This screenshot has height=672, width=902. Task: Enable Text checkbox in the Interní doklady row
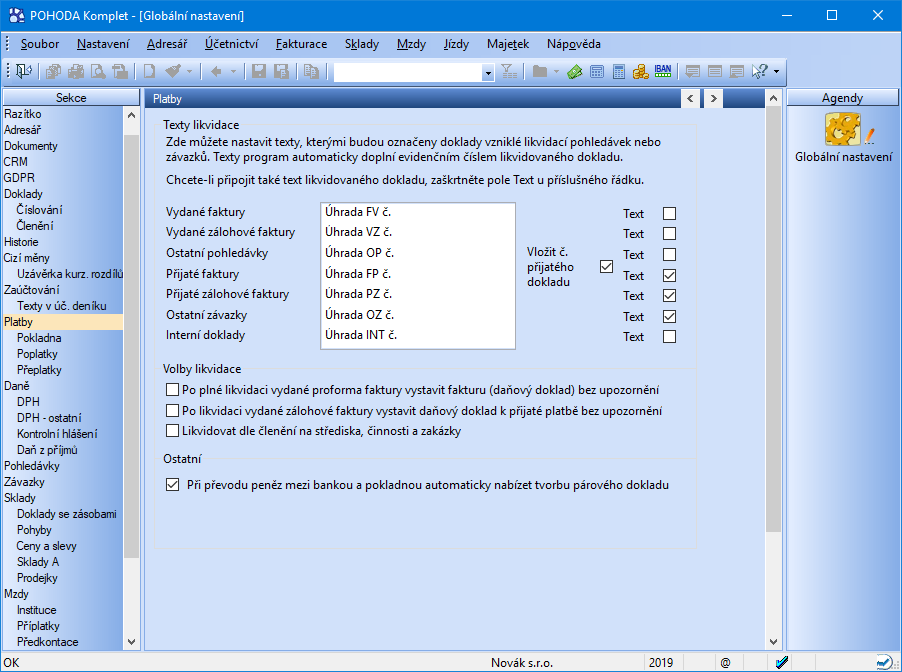670,337
